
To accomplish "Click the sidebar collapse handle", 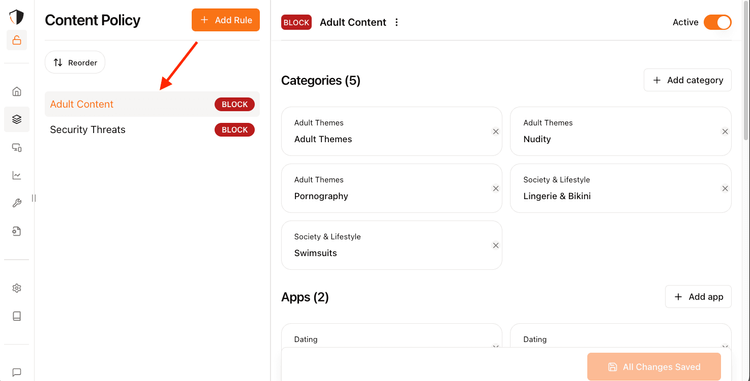I will coord(33,198).
